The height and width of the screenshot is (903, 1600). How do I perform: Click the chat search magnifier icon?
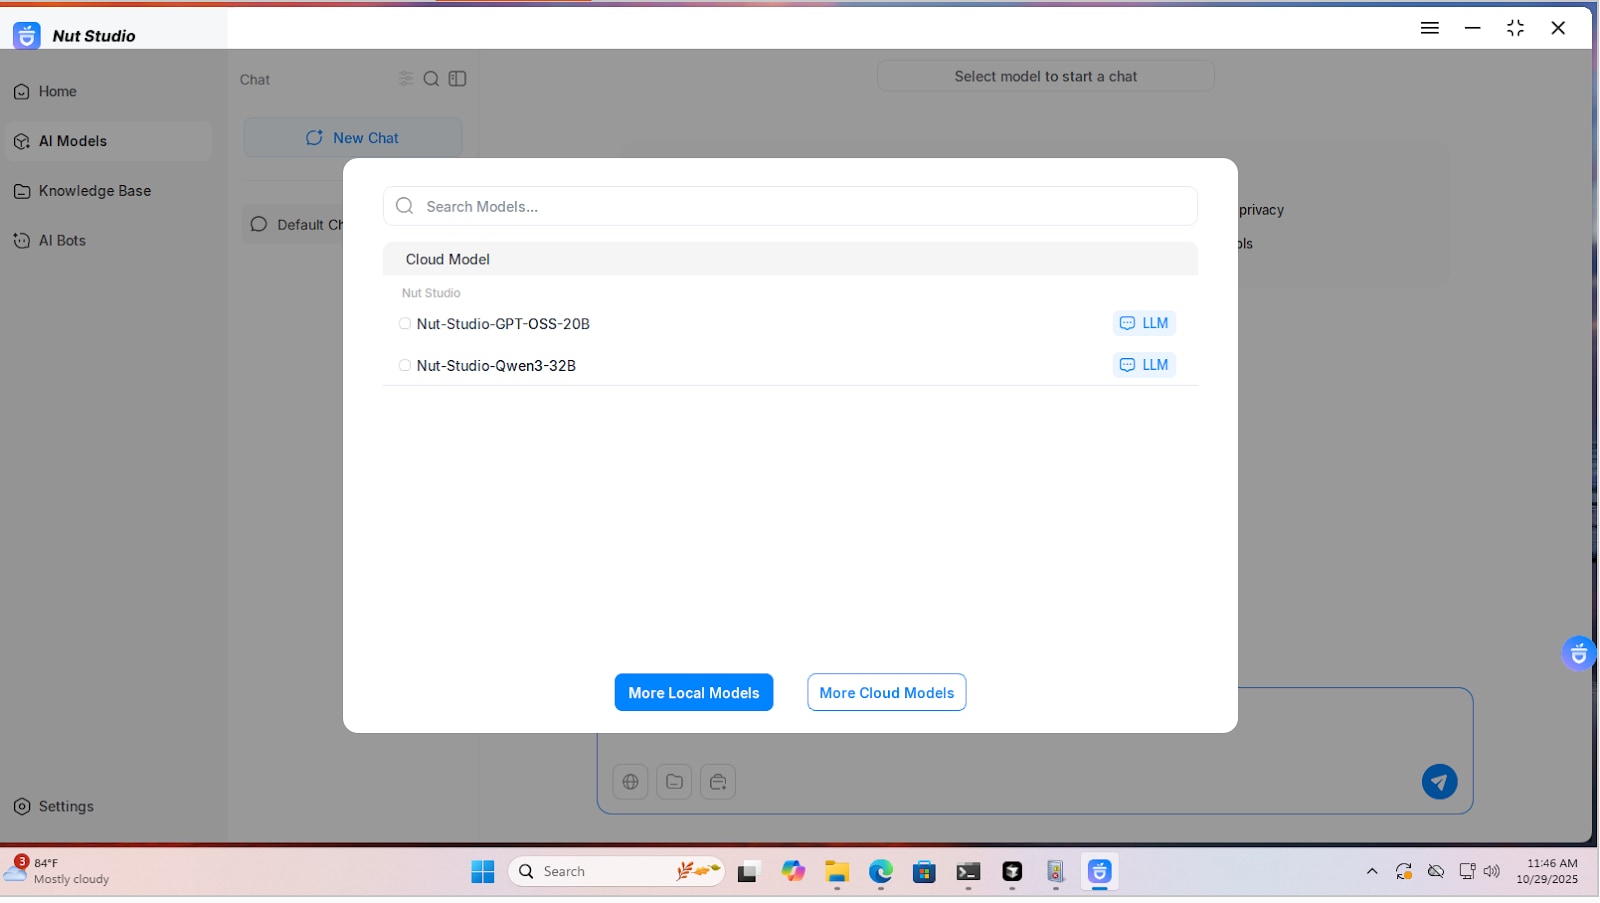coord(431,80)
